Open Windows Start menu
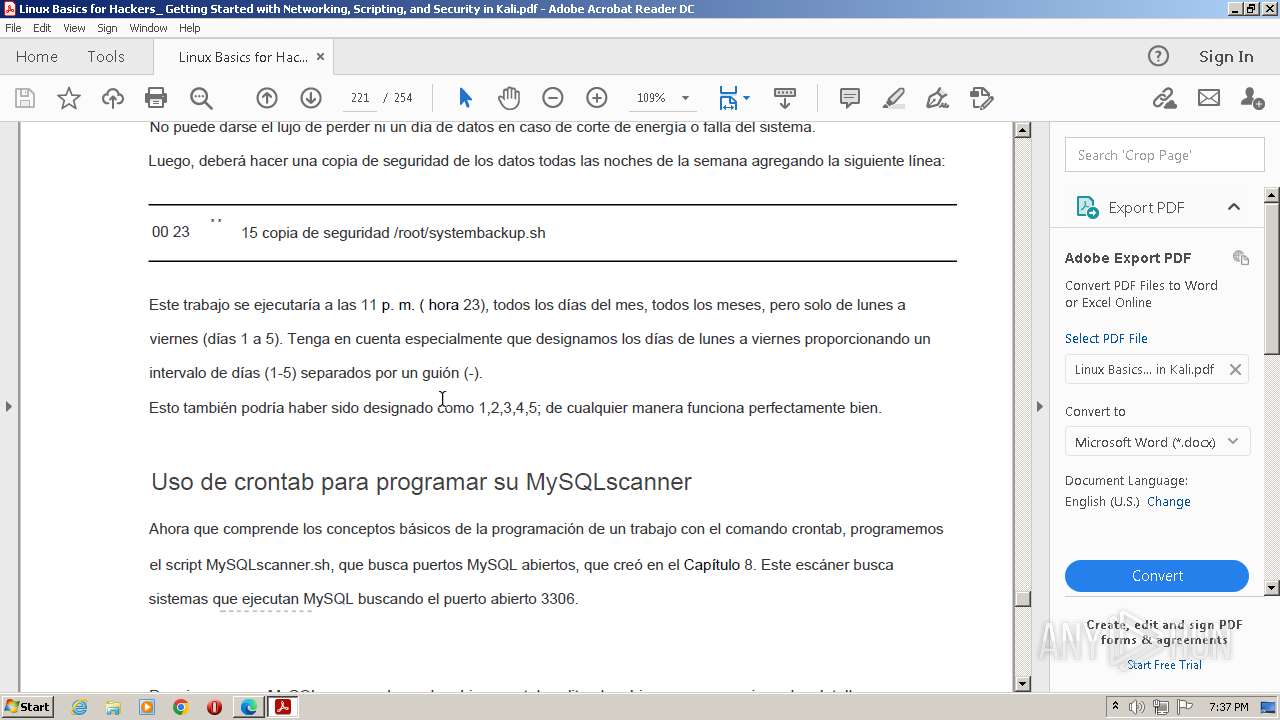Image resolution: width=1280 pixels, height=720 pixels. click(27, 707)
